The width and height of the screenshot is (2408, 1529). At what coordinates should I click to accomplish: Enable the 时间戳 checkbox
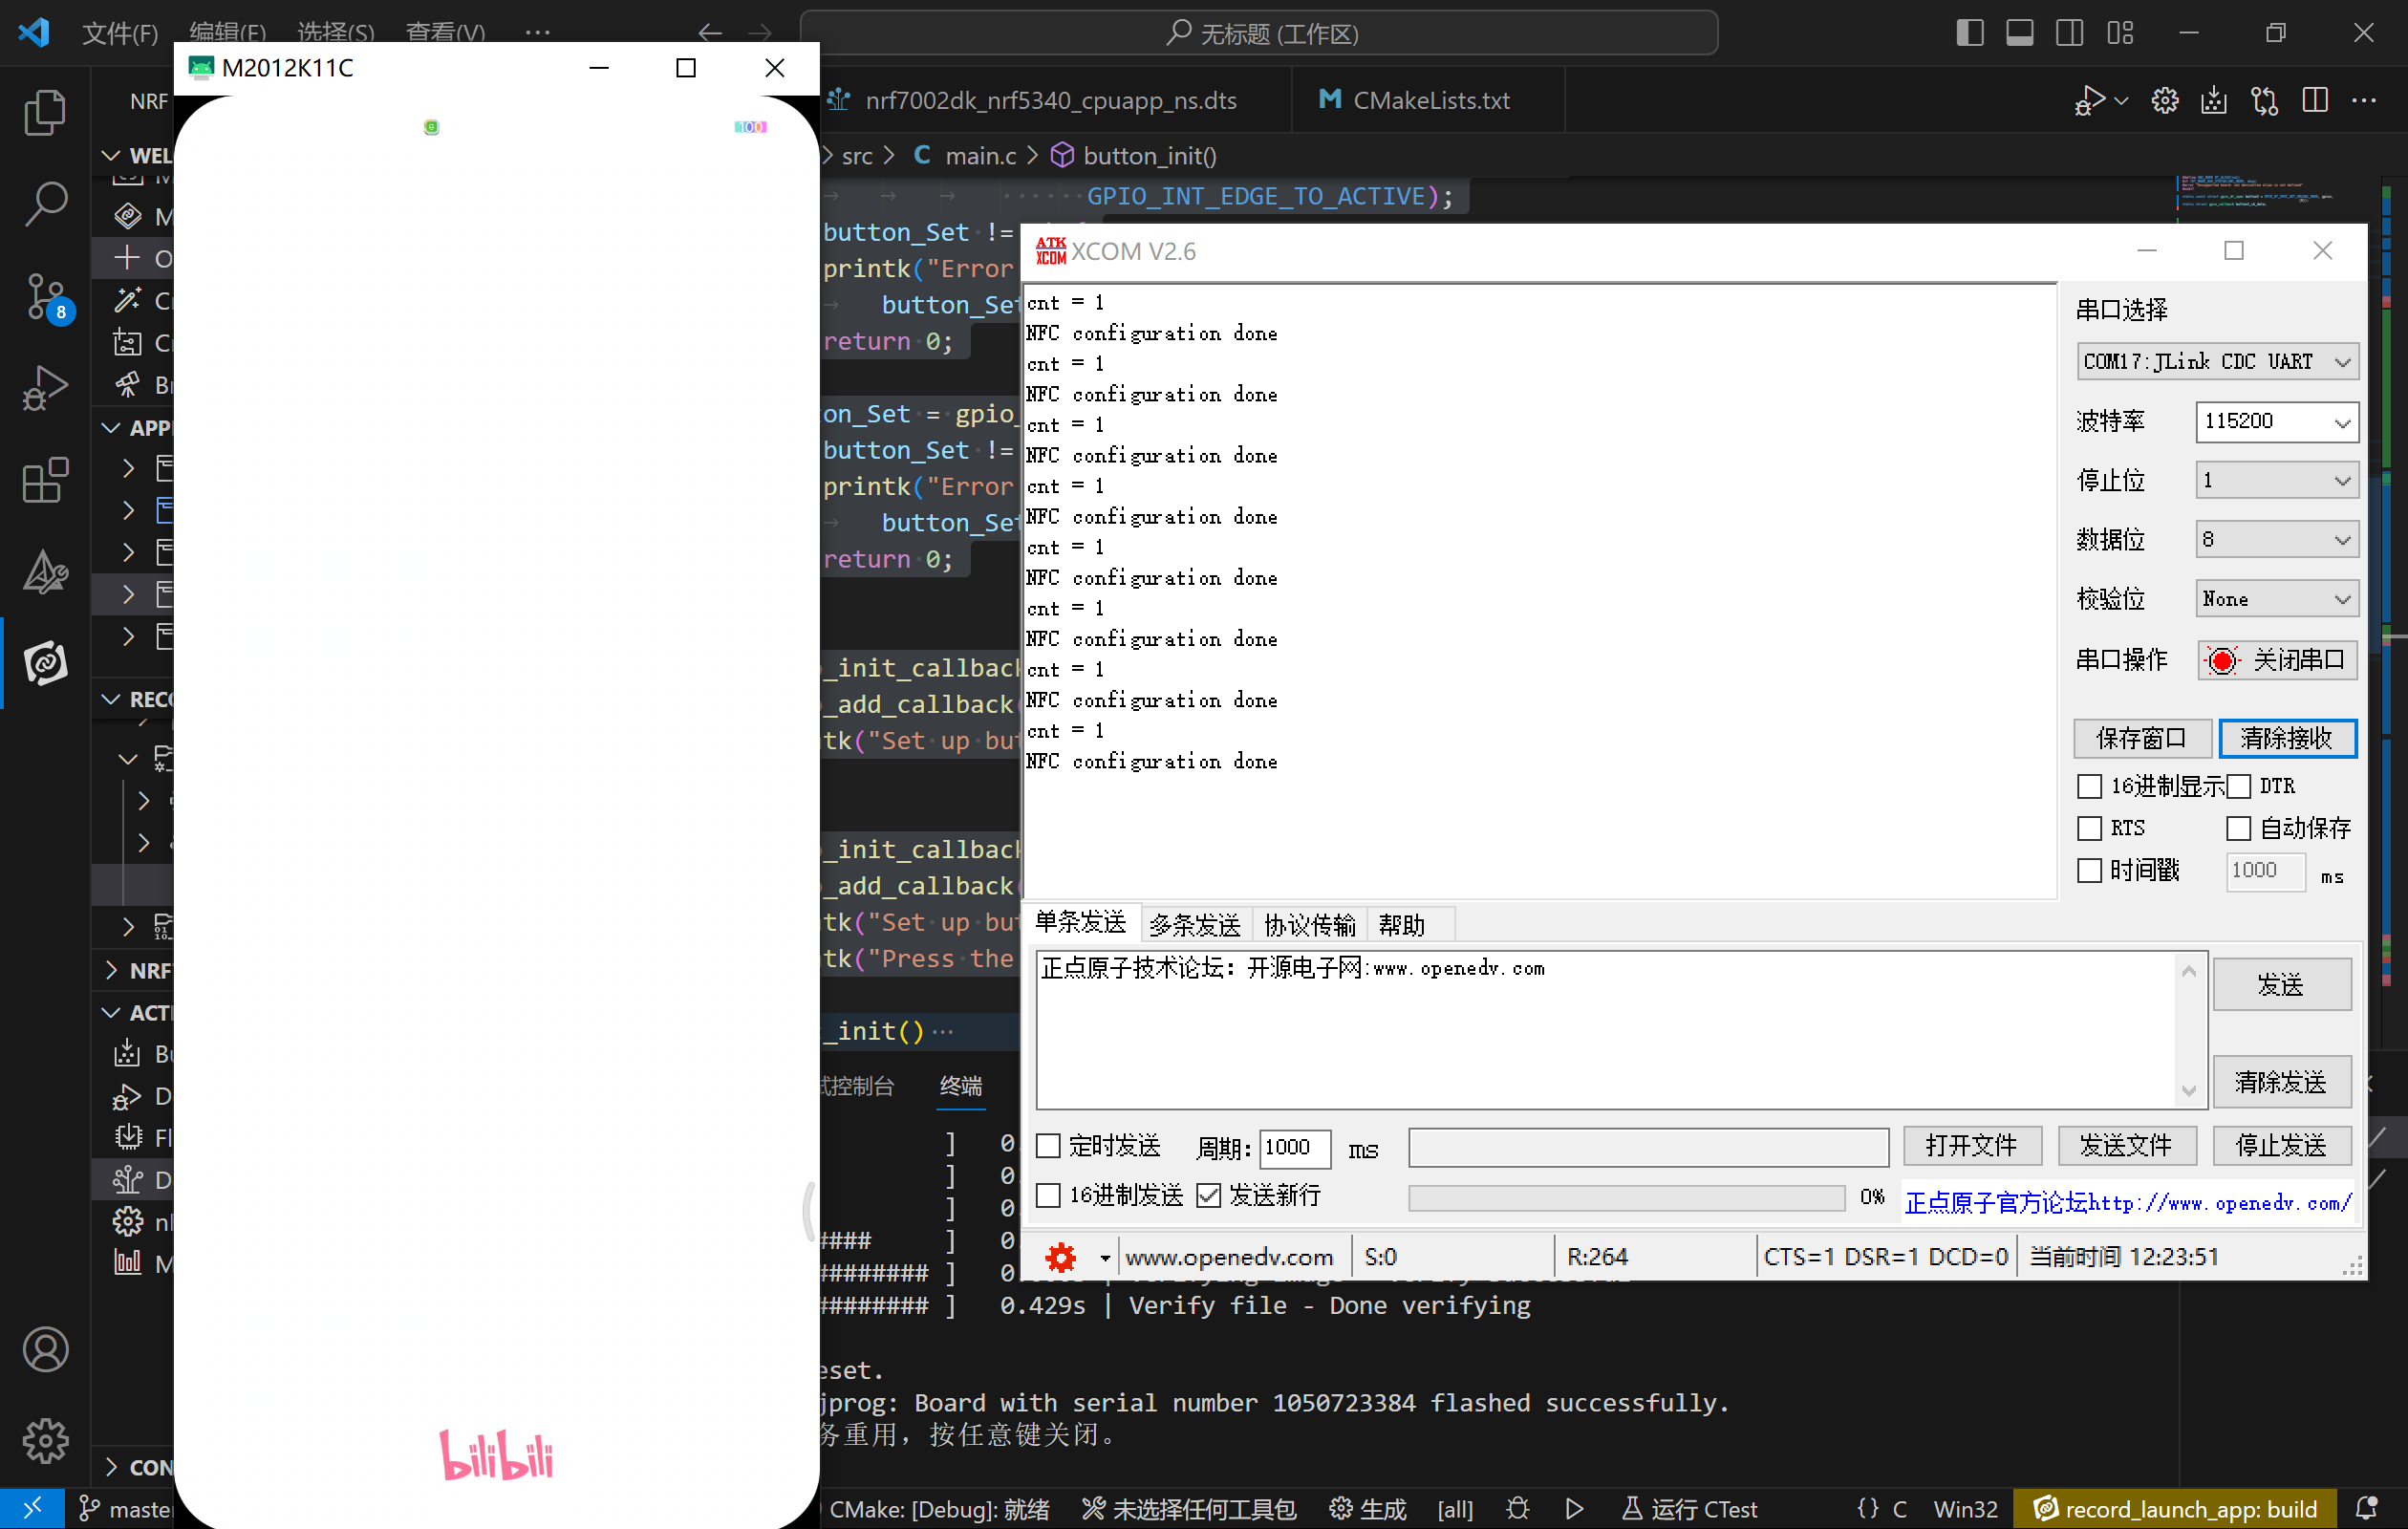click(x=2089, y=870)
